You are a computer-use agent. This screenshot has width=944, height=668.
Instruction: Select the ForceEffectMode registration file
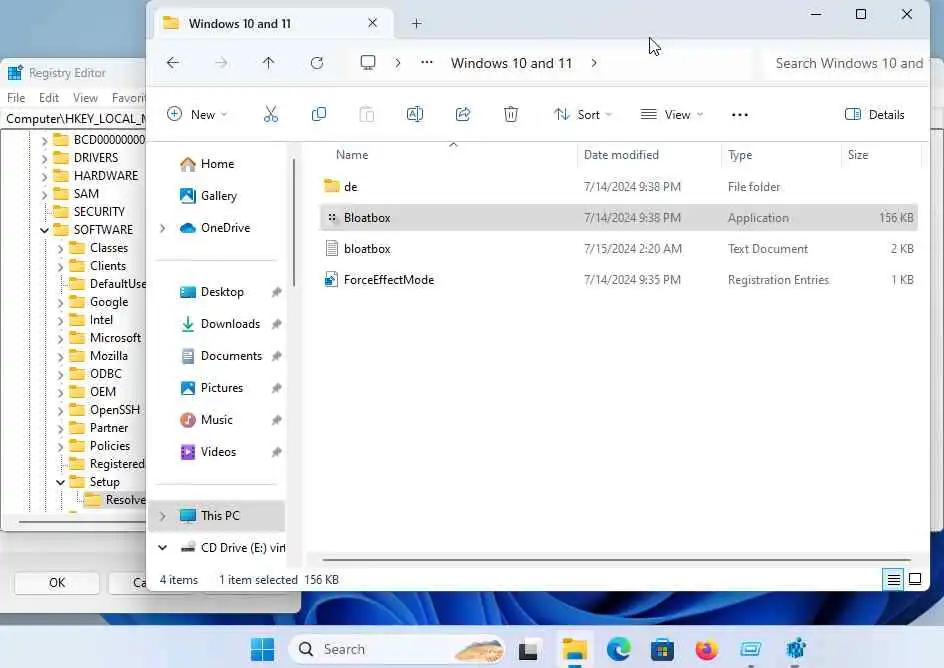point(618,280)
